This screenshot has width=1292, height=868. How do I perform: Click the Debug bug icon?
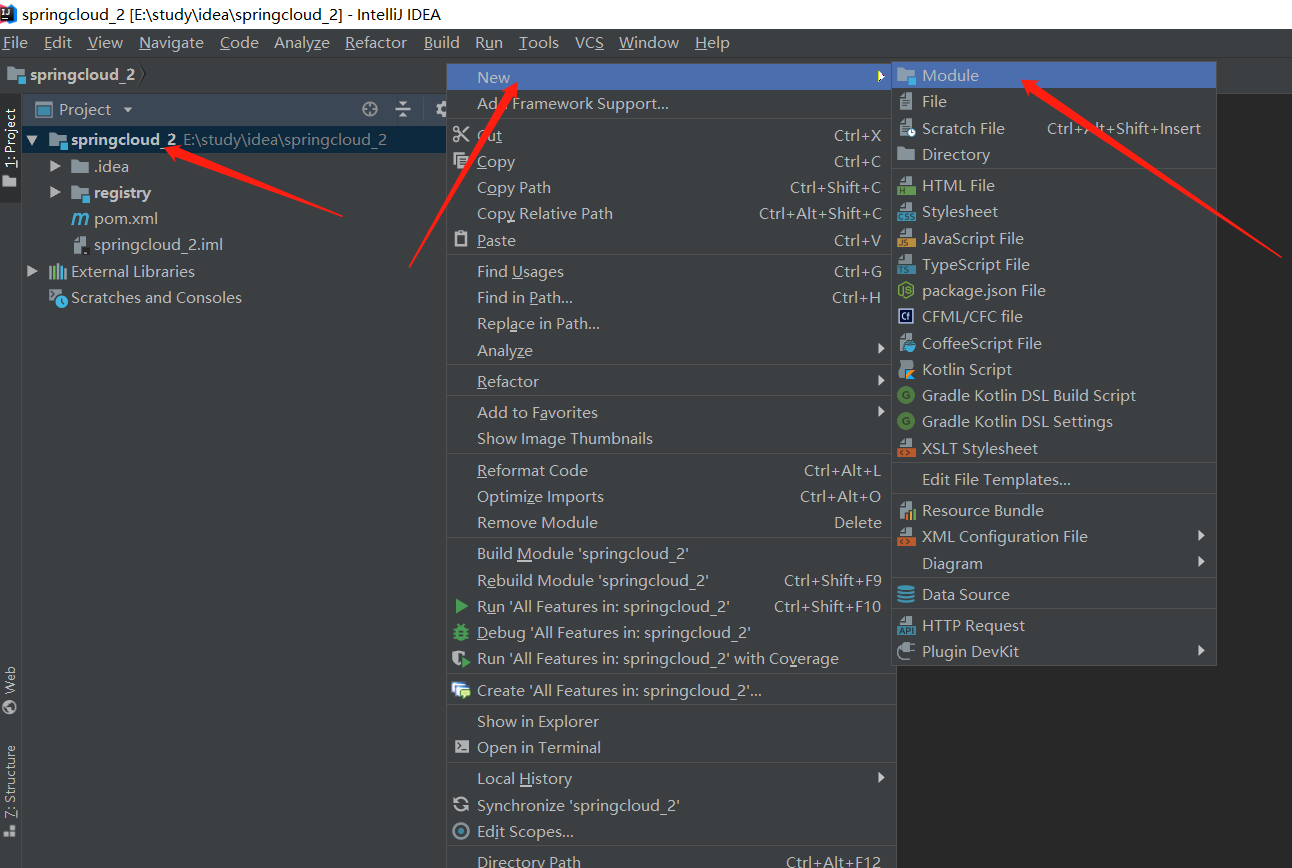click(x=461, y=632)
